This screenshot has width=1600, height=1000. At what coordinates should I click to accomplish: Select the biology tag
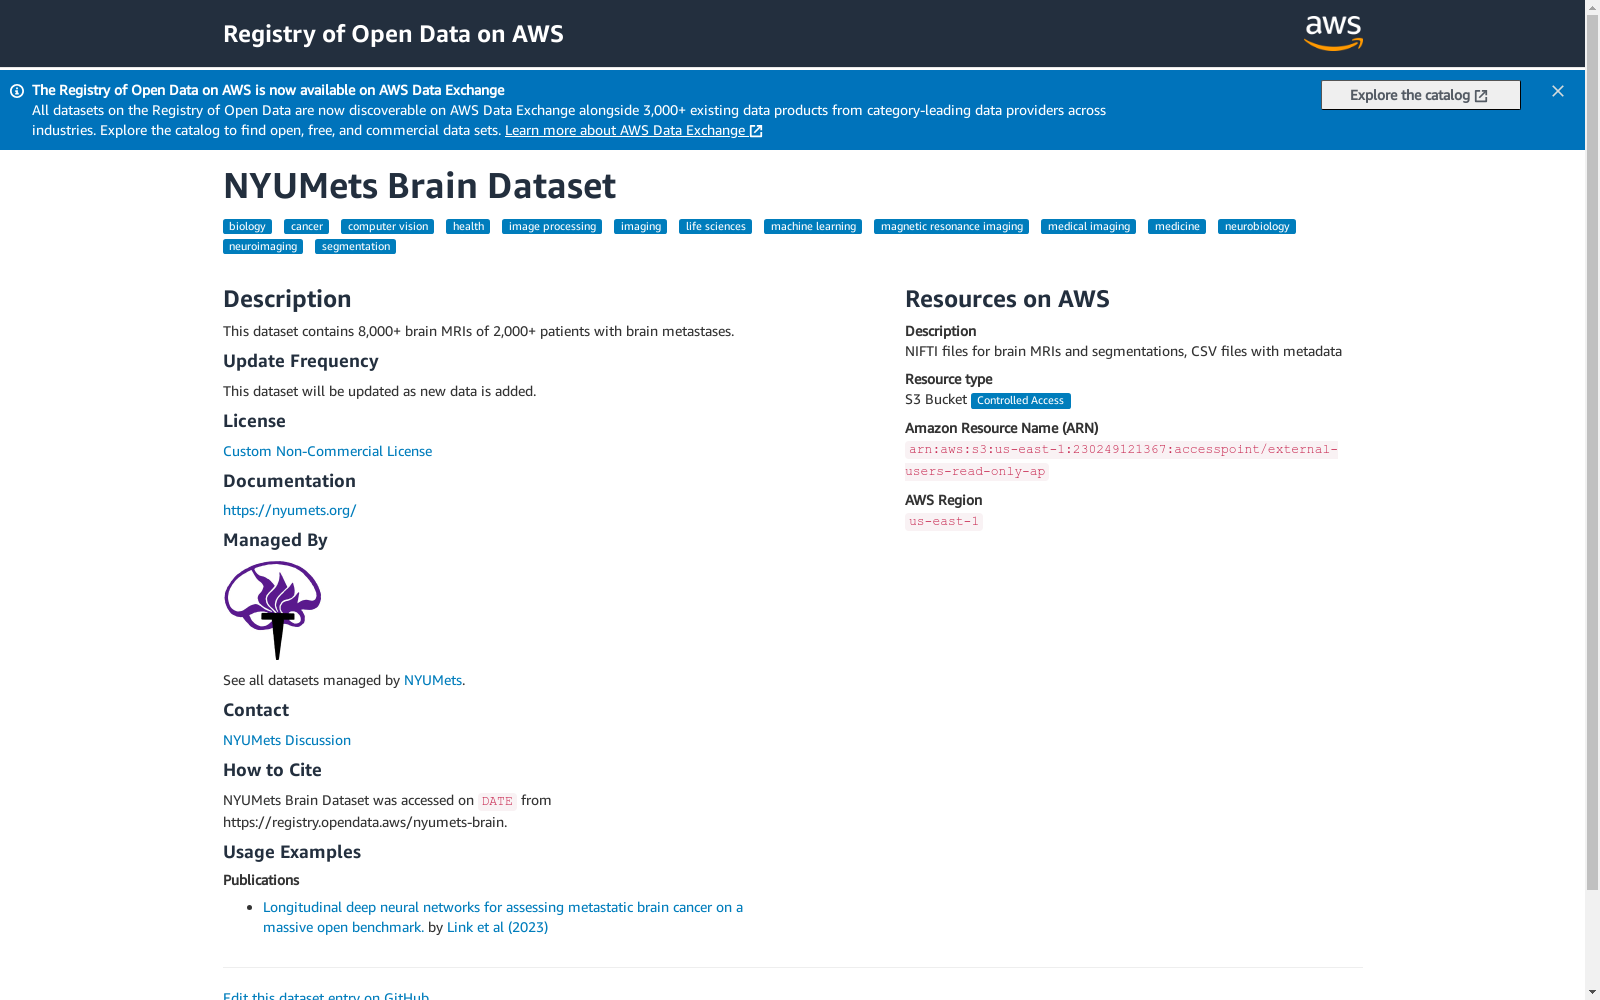click(x=247, y=227)
